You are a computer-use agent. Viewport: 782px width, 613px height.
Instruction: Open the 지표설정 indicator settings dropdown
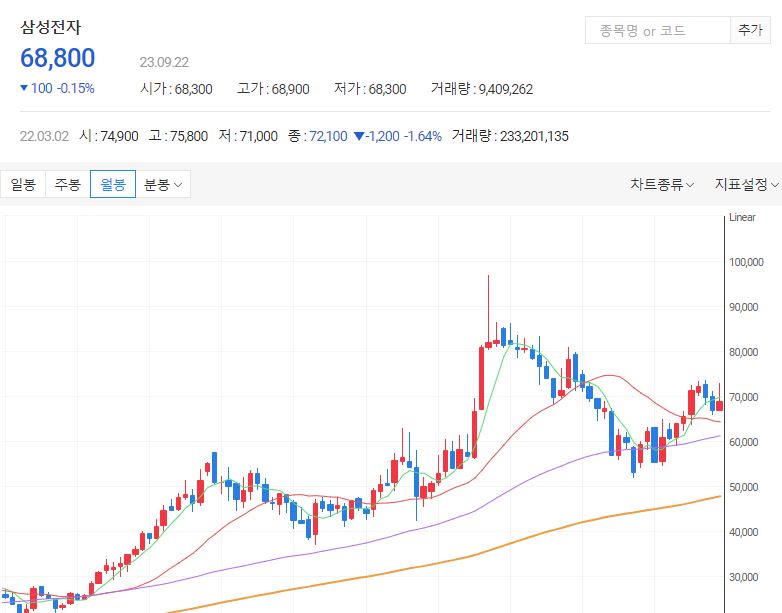(x=747, y=185)
